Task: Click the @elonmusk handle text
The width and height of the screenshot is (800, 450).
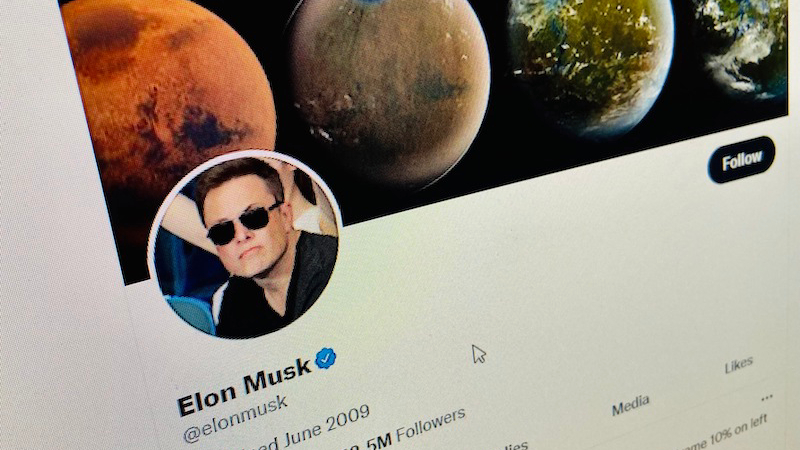Action: 235,419
